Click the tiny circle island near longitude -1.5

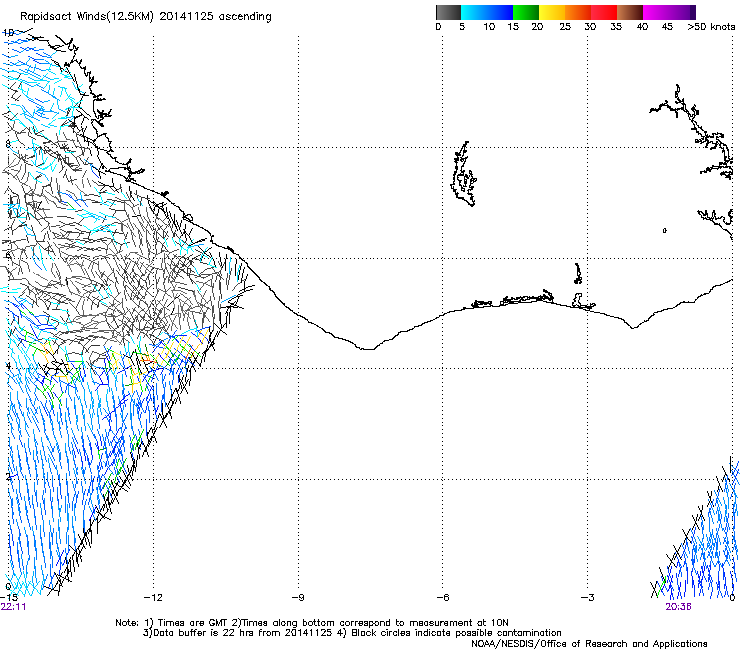click(664, 230)
